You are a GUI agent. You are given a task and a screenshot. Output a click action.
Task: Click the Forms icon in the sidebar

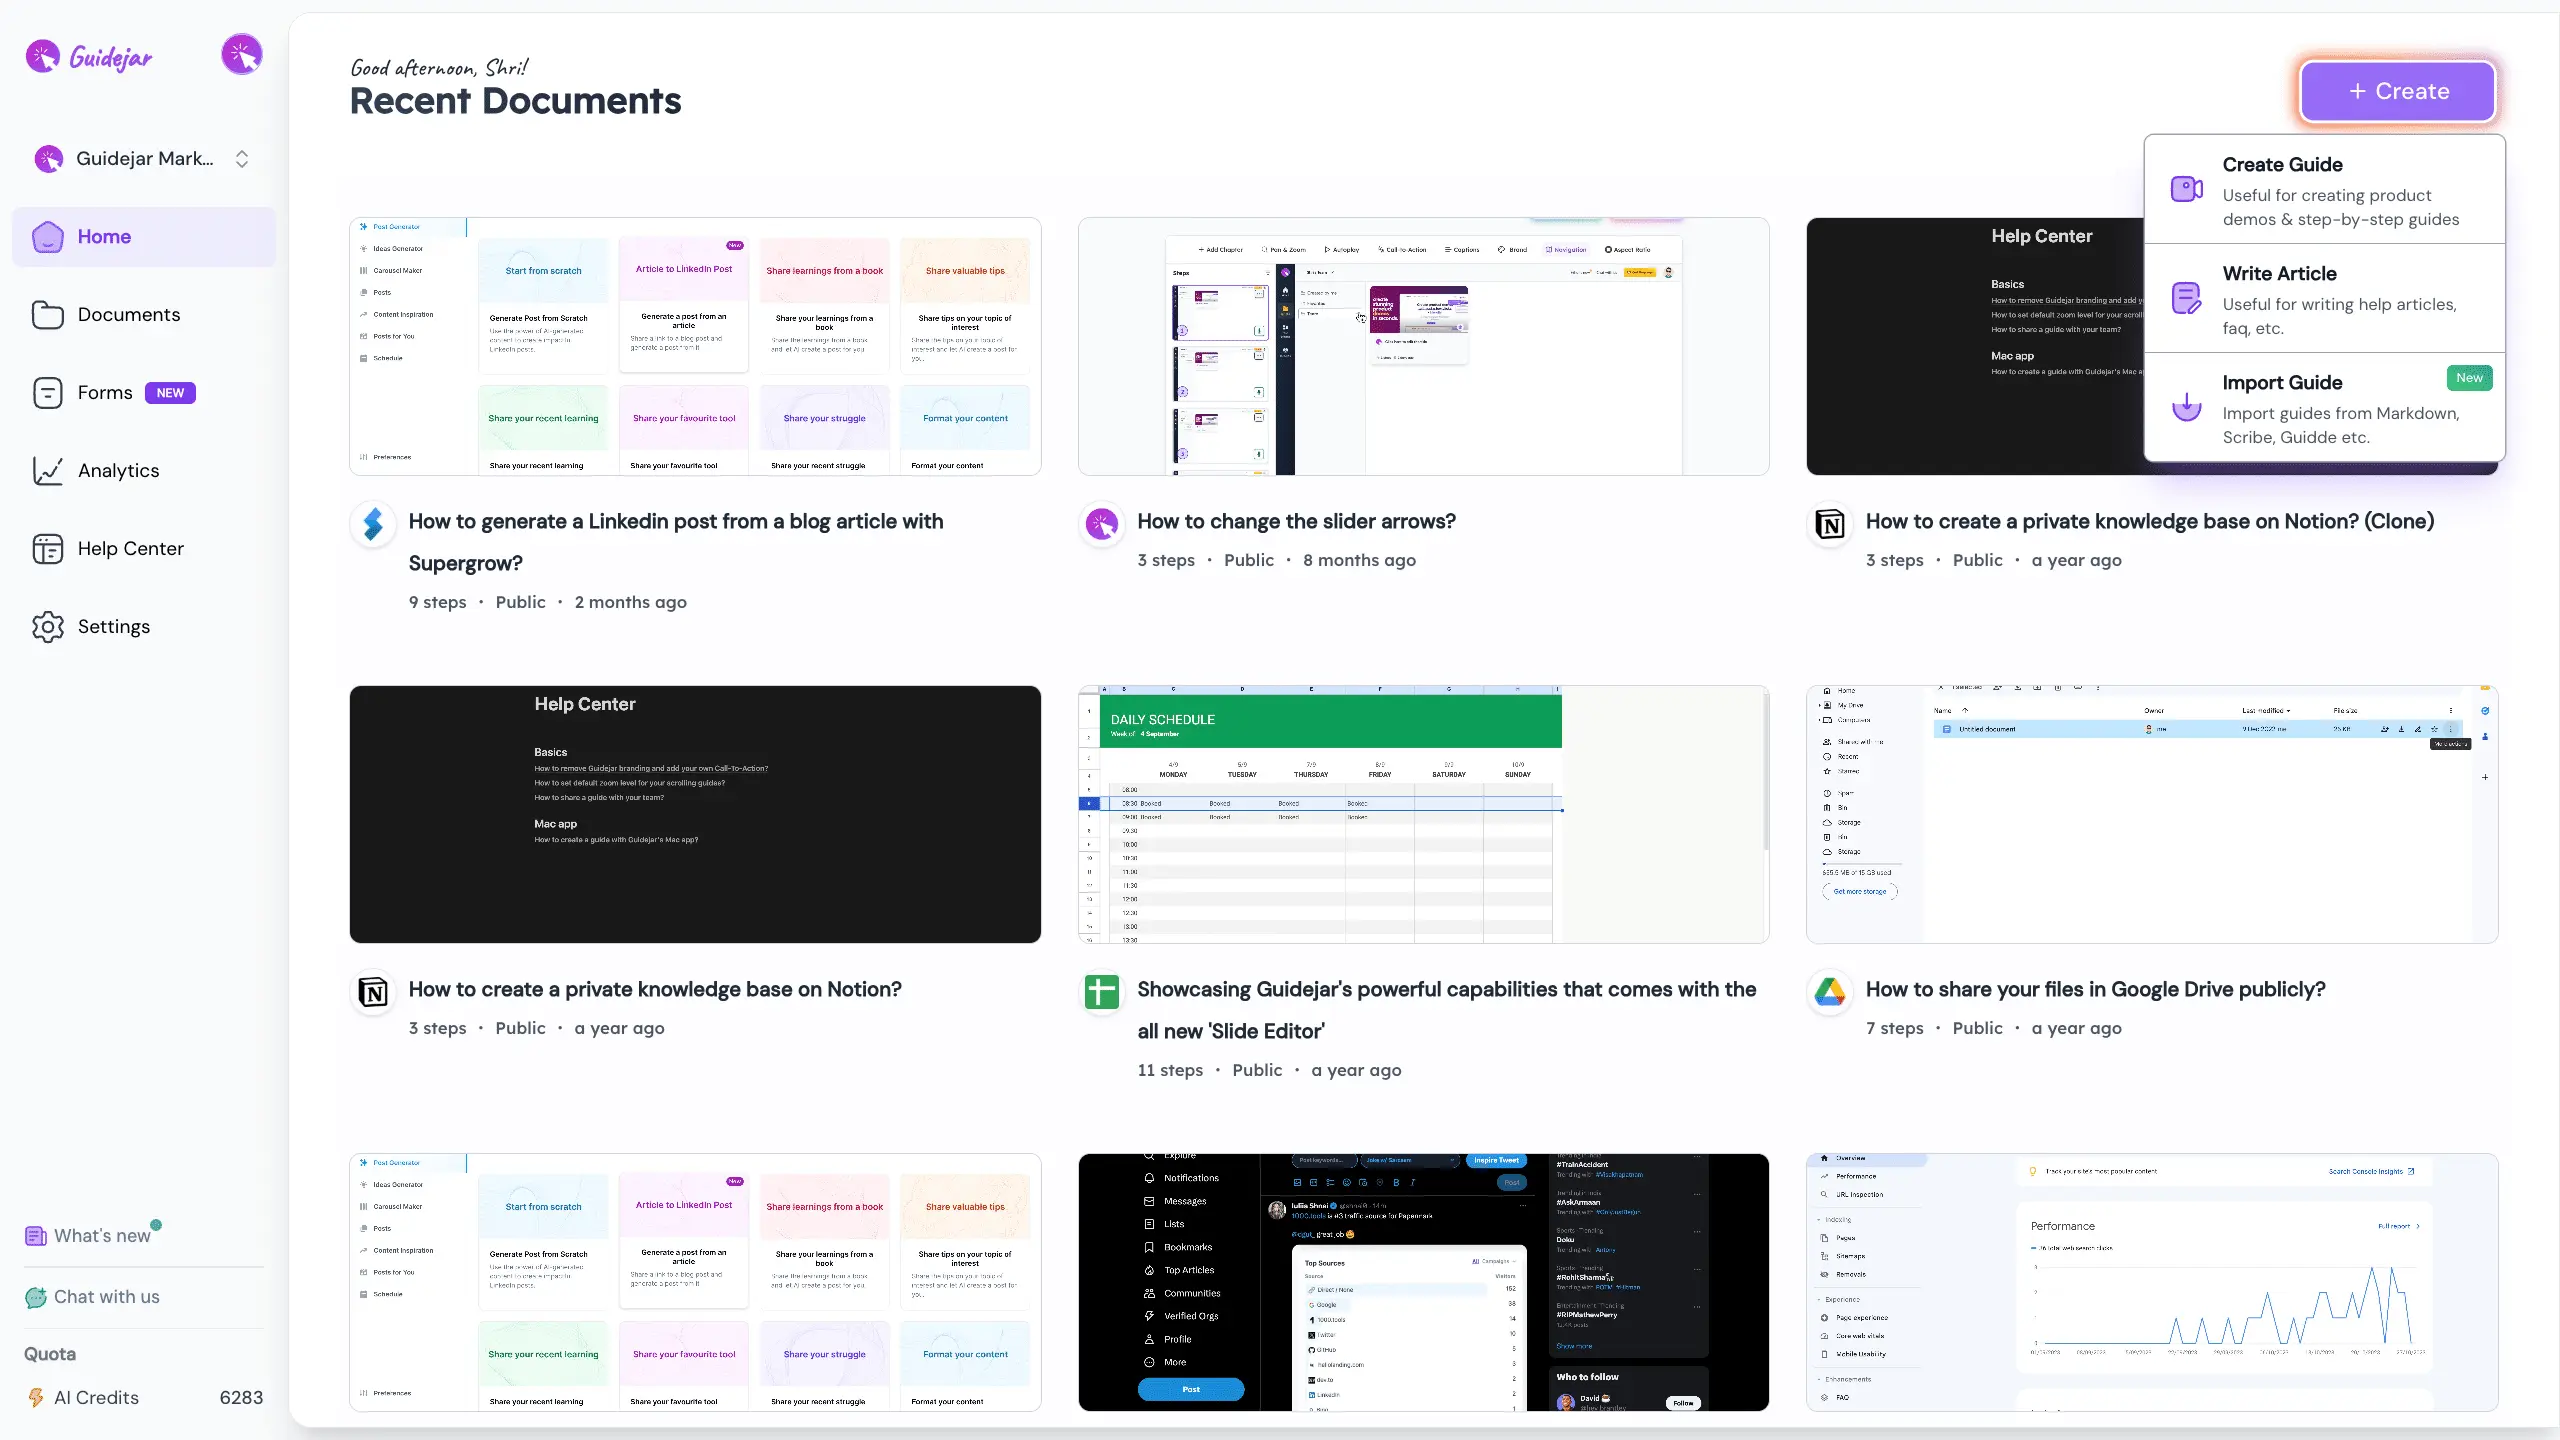[x=47, y=393]
